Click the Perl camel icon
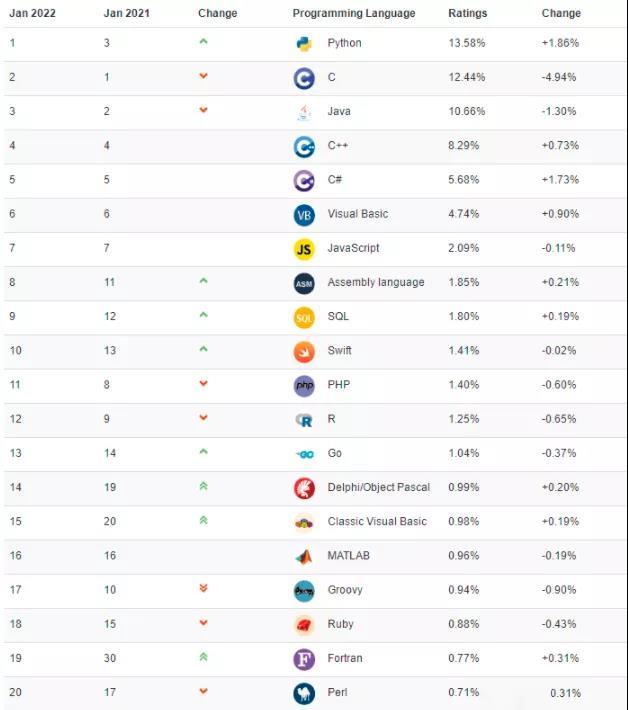 pyautogui.click(x=304, y=693)
